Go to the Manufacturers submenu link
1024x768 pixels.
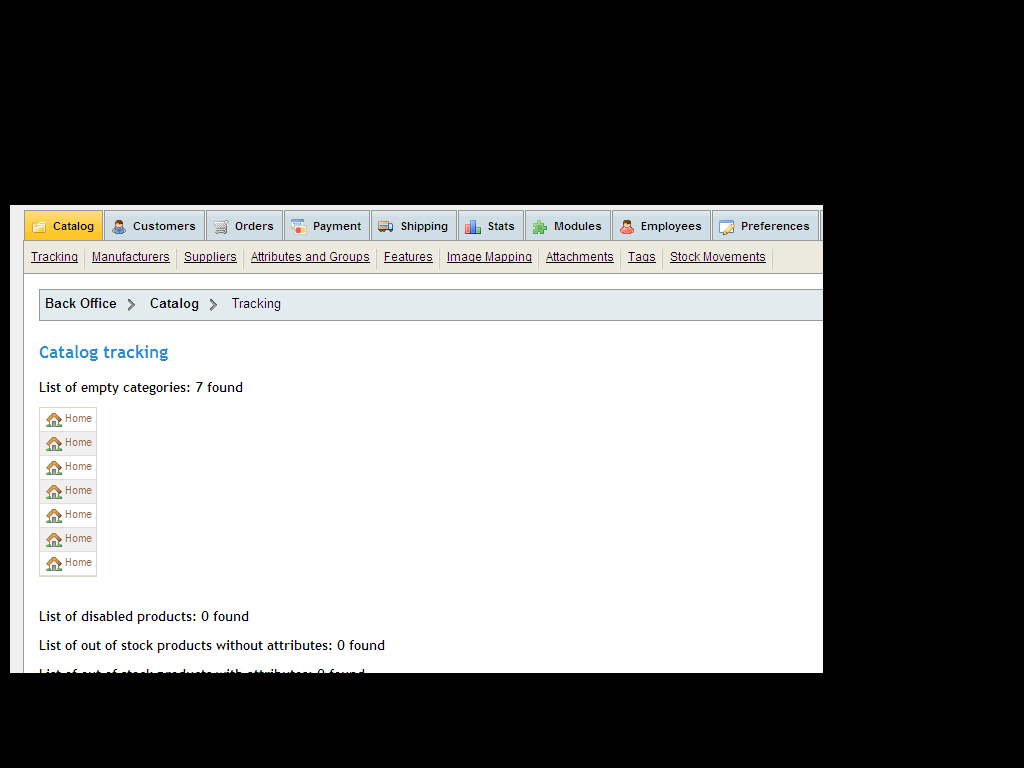(x=131, y=257)
